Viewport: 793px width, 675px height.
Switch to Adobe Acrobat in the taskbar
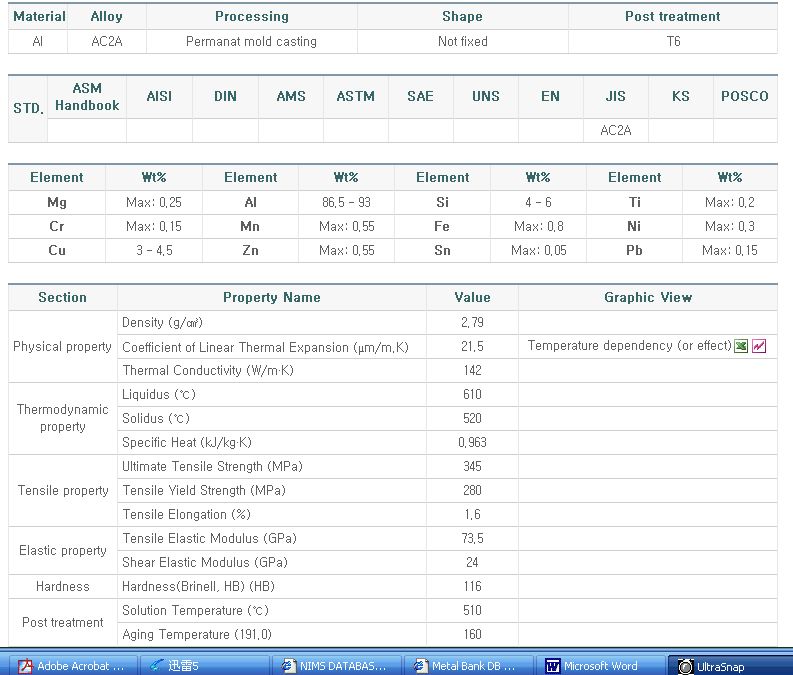[x=72, y=665]
